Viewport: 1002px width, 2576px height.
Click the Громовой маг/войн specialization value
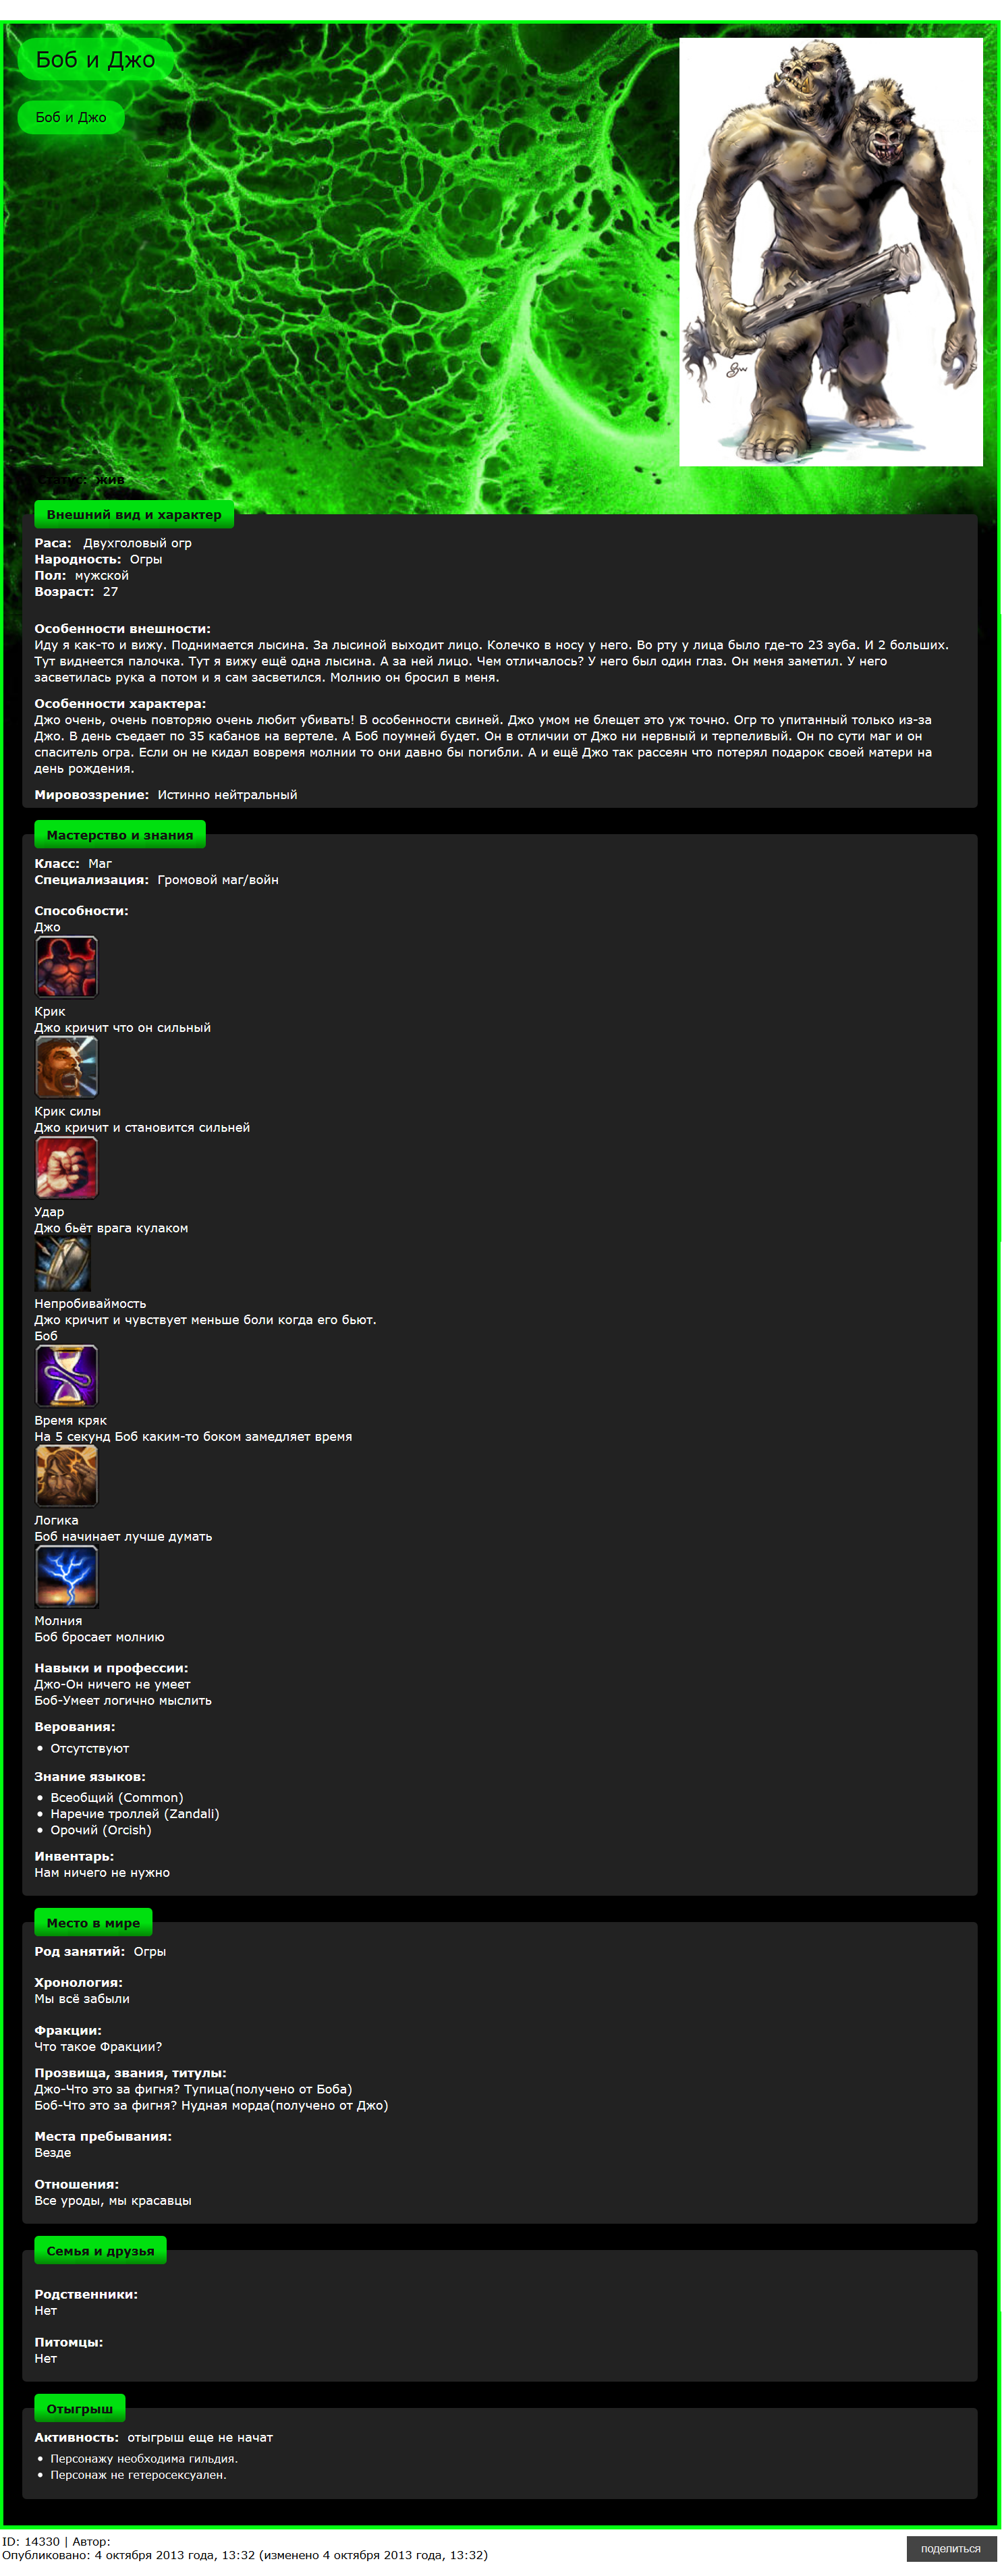pos(218,880)
